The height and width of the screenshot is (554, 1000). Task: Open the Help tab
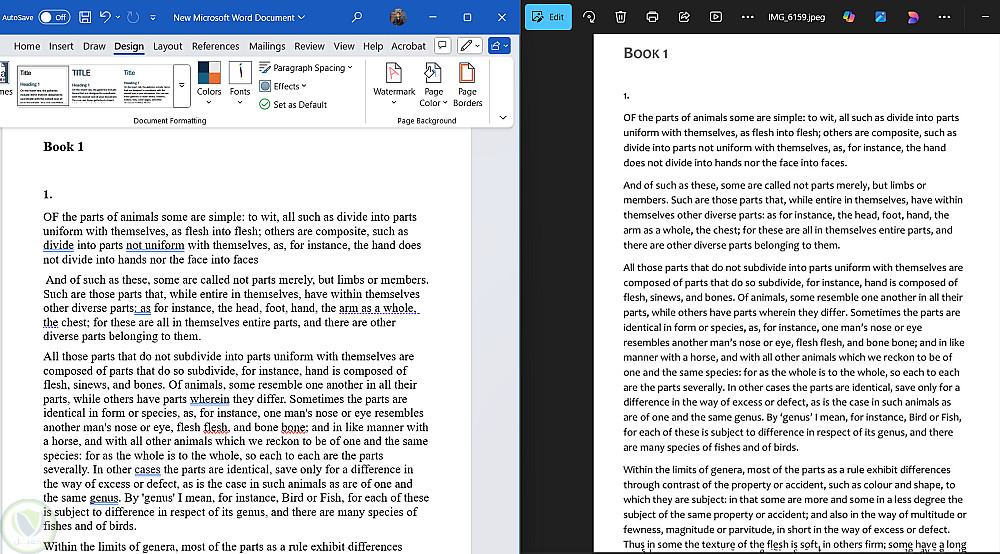pyautogui.click(x=373, y=46)
